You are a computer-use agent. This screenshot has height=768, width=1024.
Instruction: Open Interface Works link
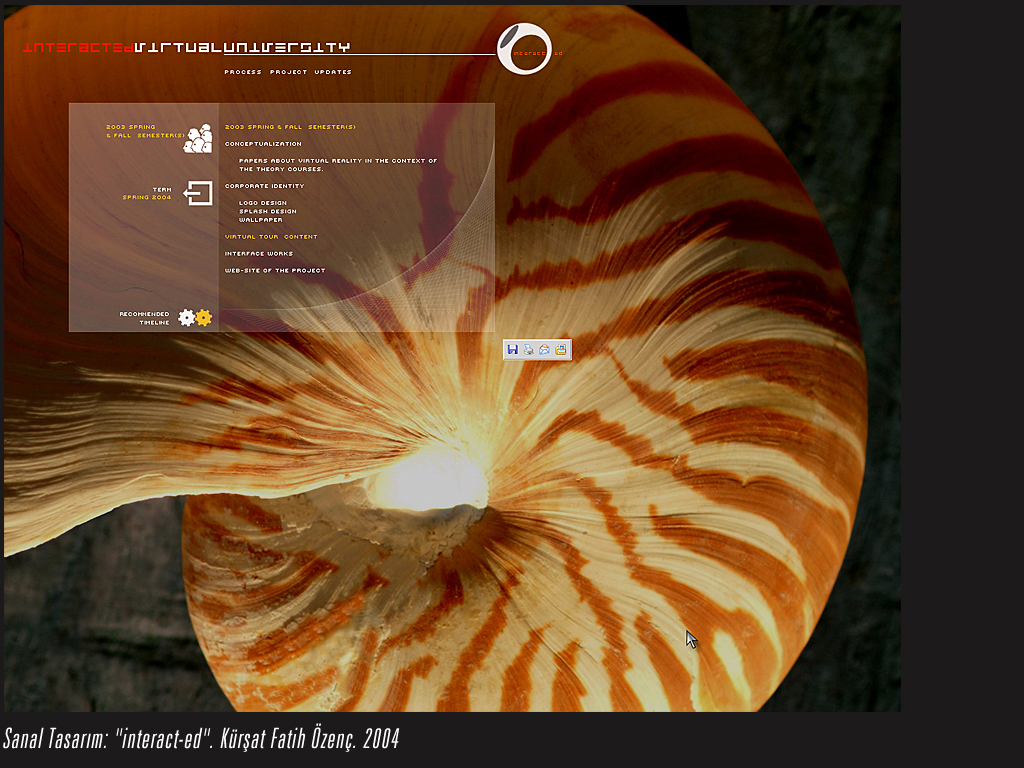pyautogui.click(x=259, y=254)
